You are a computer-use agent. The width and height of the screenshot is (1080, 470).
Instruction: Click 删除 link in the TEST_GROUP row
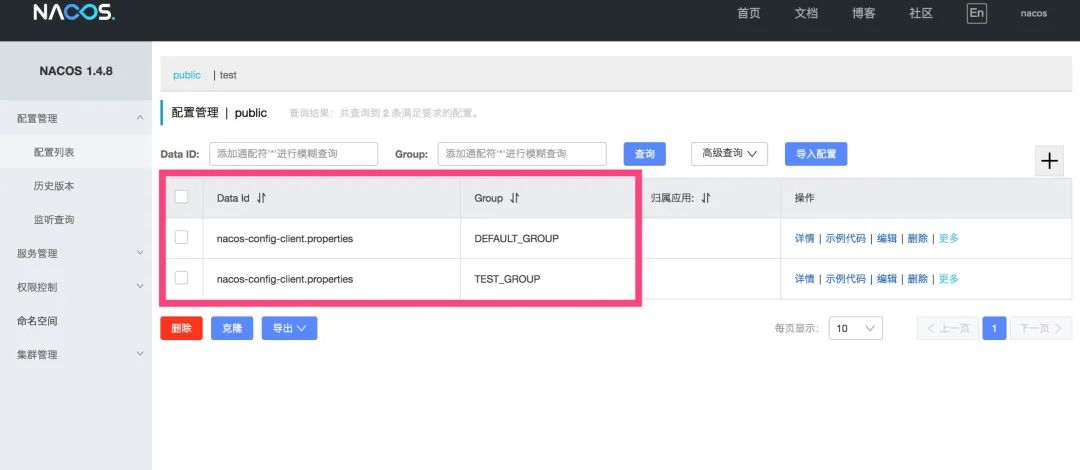click(x=917, y=279)
